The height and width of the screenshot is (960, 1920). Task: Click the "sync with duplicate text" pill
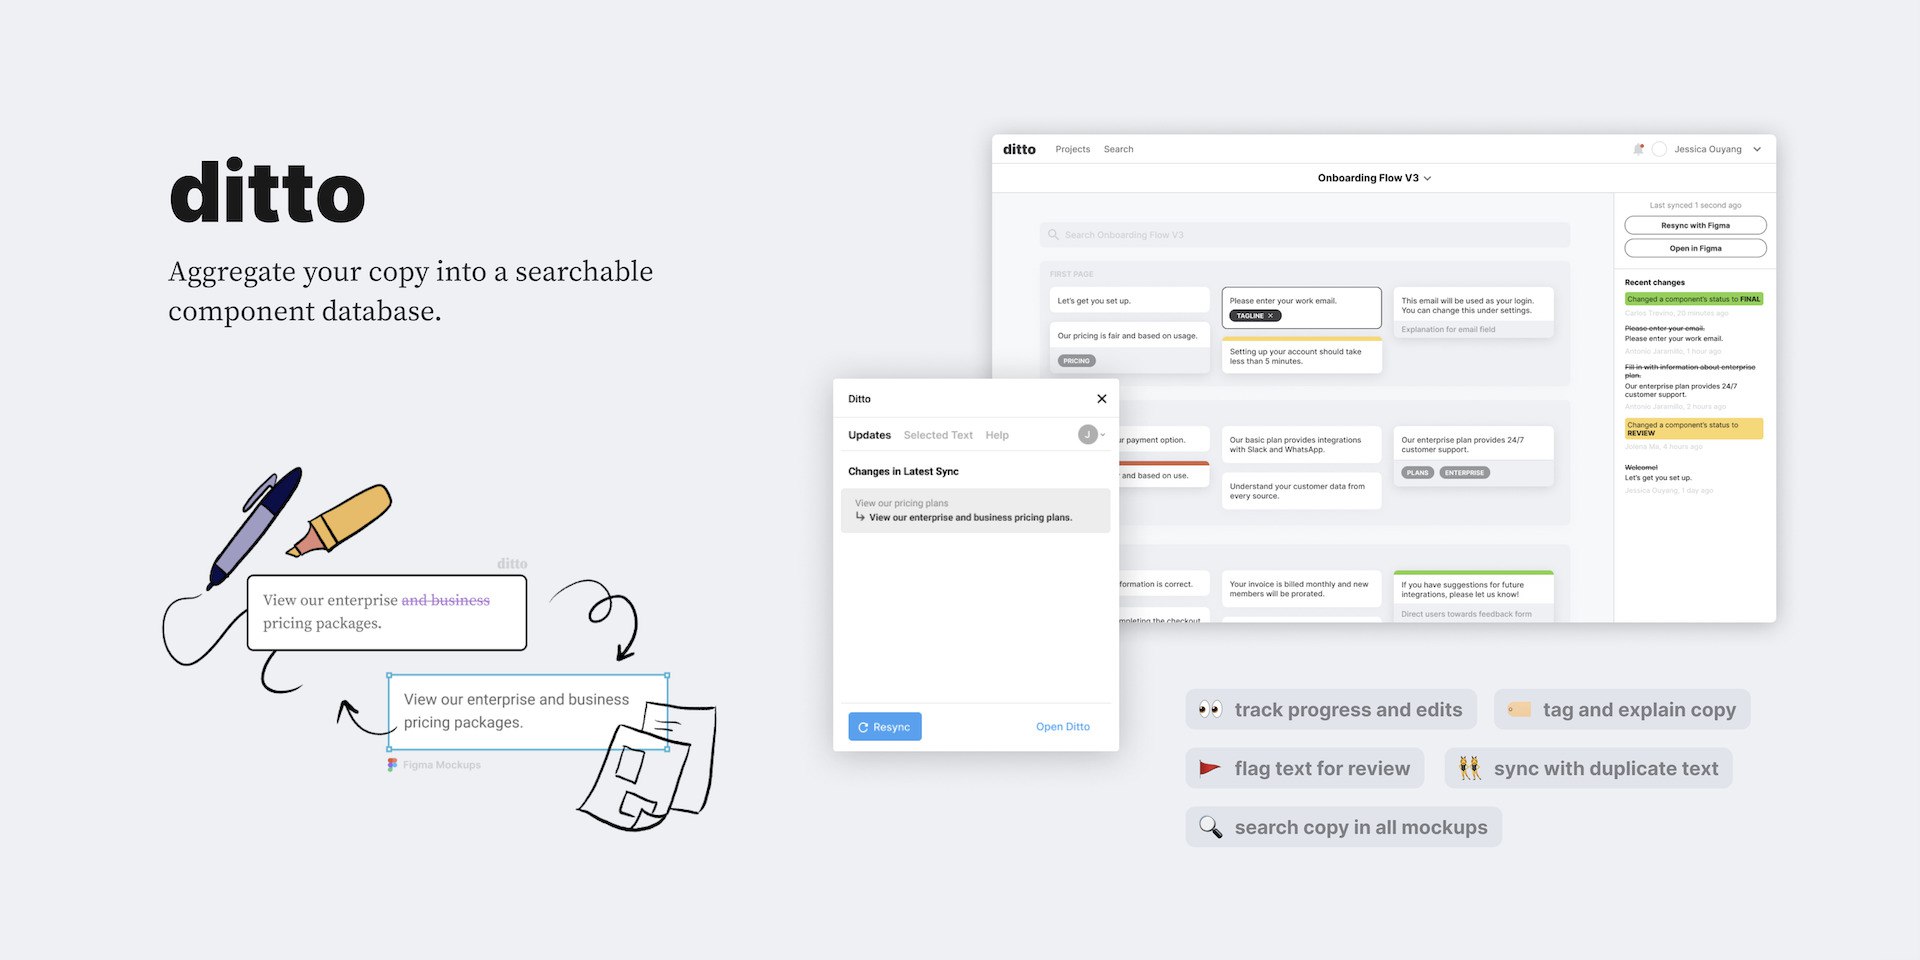point(1588,768)
